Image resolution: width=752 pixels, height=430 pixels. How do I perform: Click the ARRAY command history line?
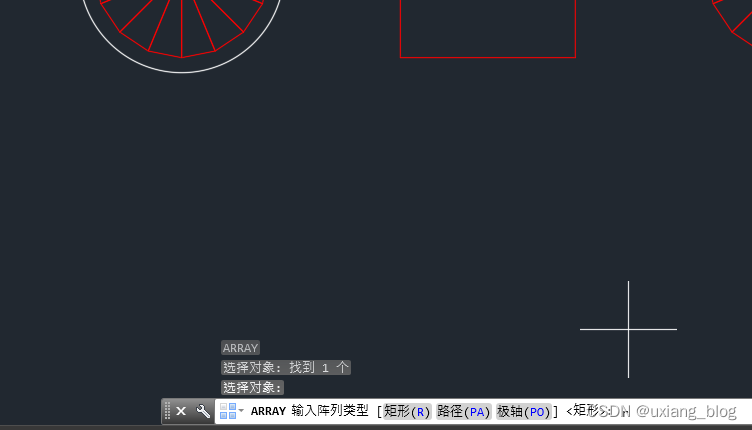pyautogui.click(x=240, y=348)
